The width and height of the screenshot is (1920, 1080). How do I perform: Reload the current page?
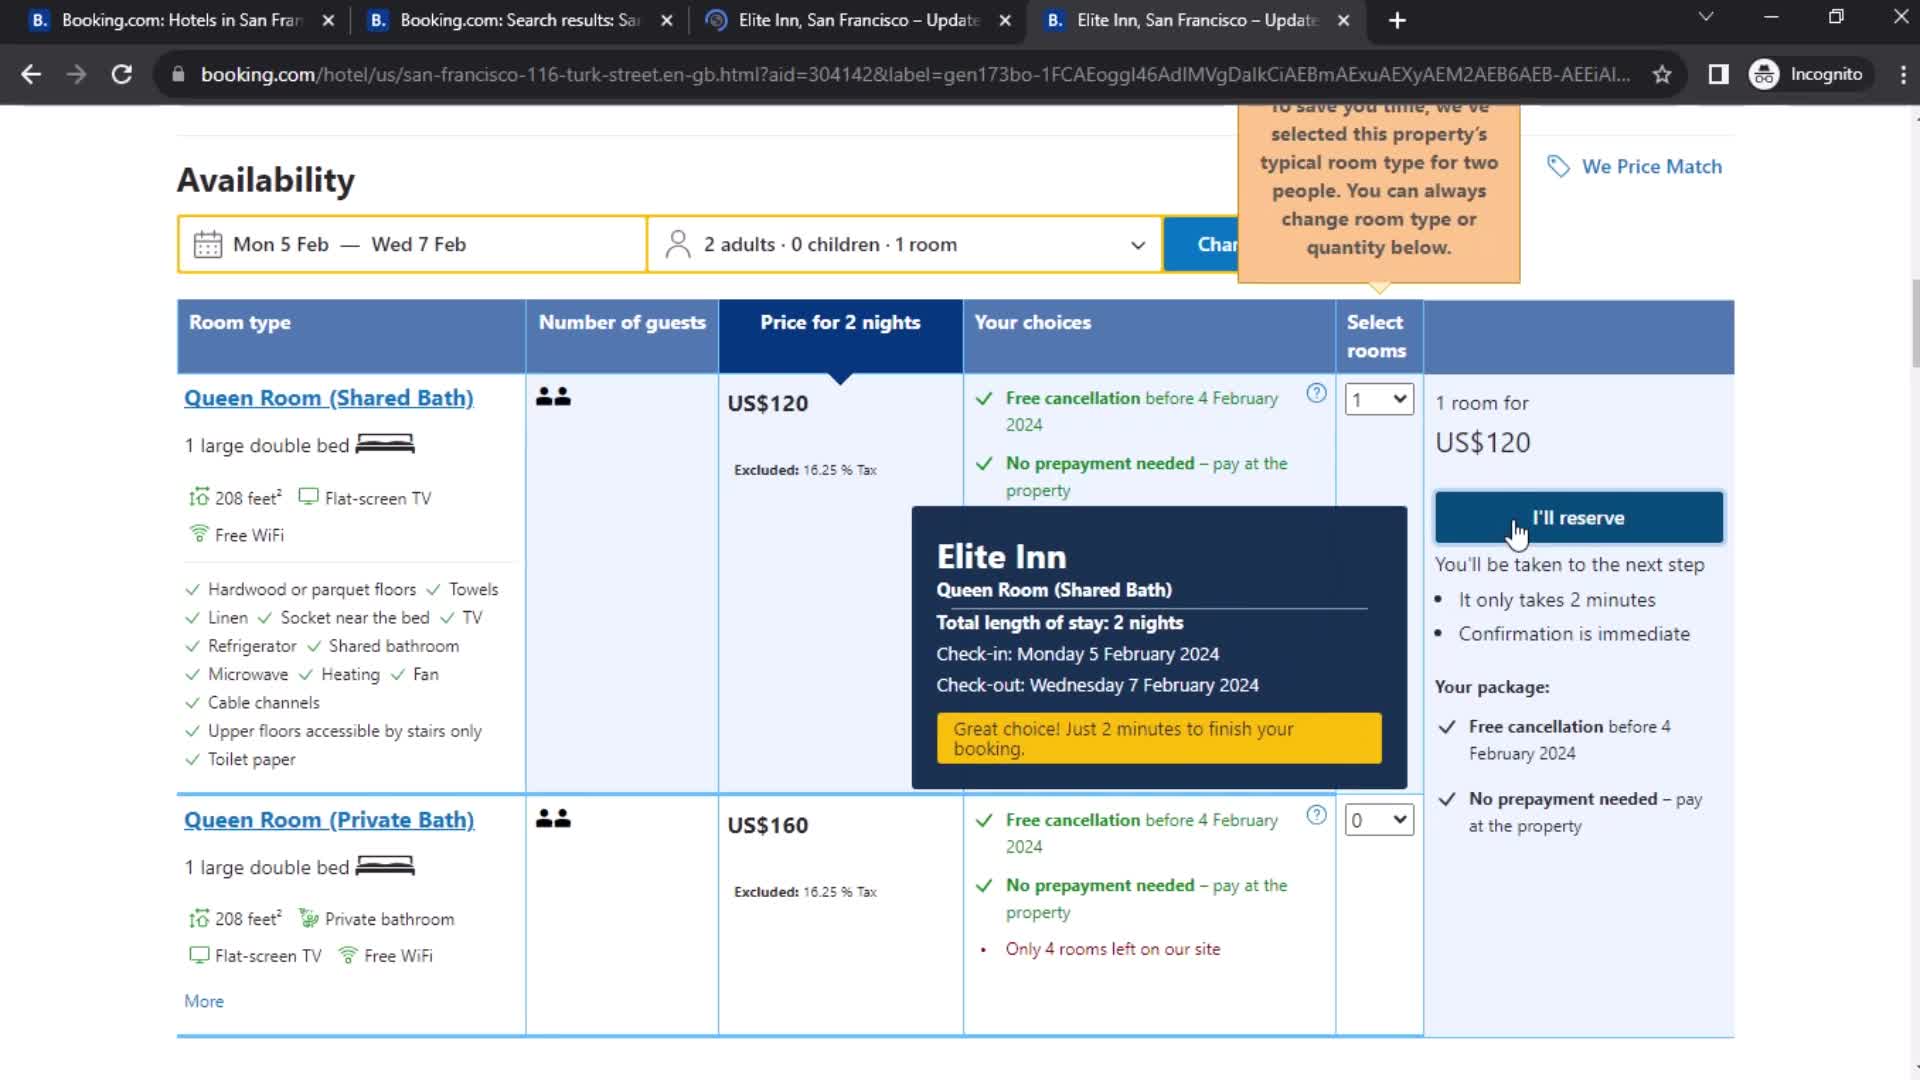point(122,74)
